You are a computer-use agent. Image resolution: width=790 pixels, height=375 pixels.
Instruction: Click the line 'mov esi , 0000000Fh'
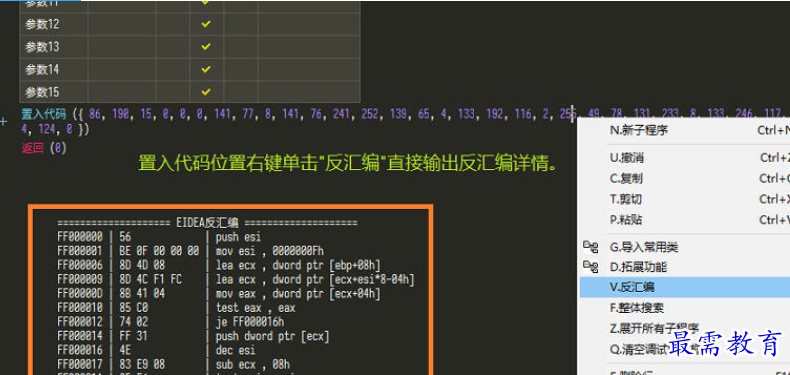[270, 251]
